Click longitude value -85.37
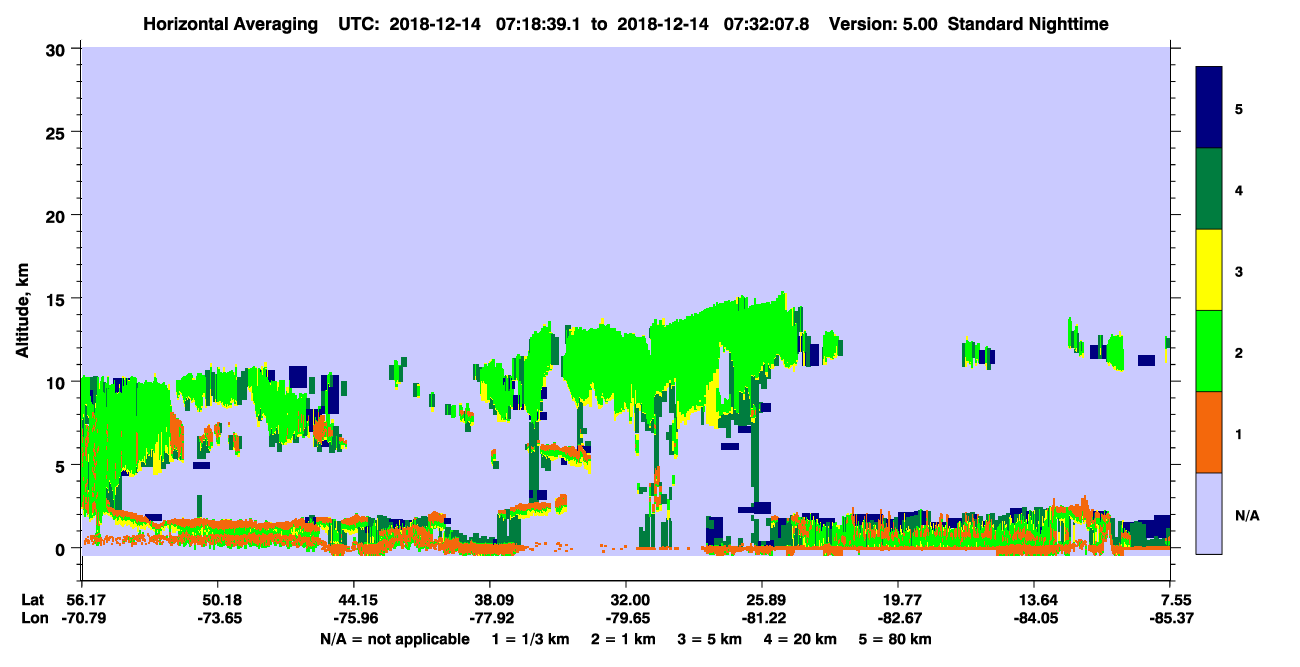The height and width of the screenshot is (667, 1300). [1171, 618]
